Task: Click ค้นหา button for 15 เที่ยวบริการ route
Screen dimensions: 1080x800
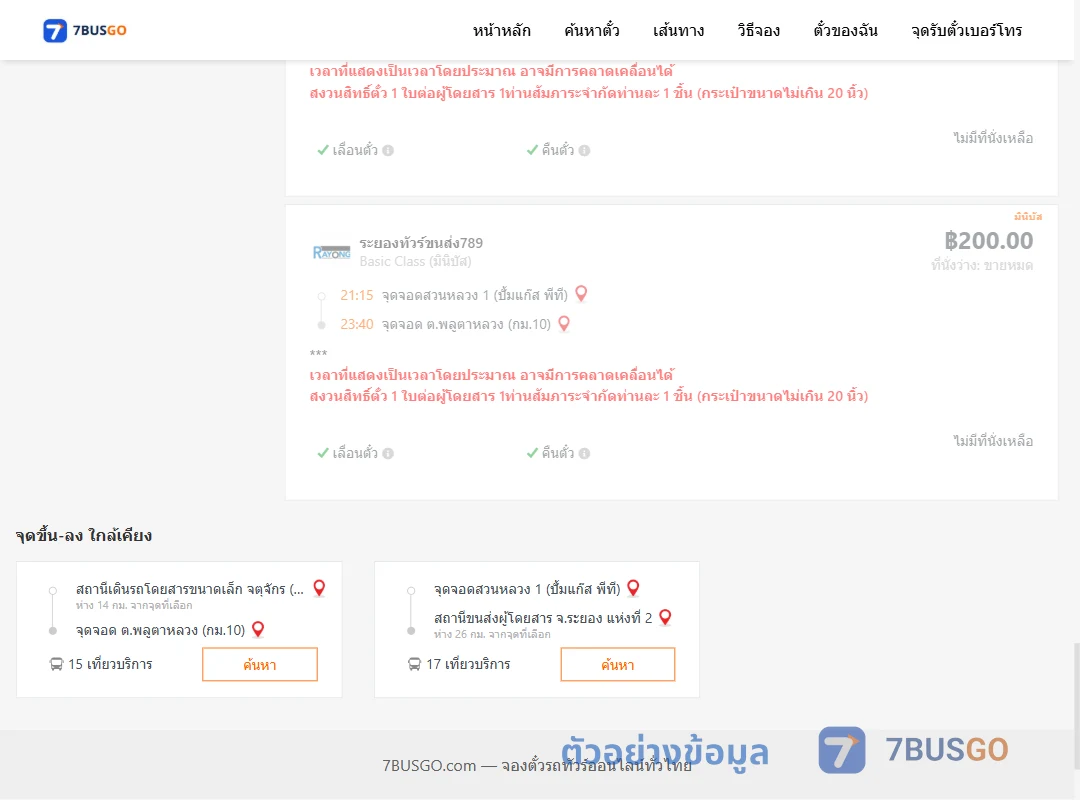Action: pos(260,664)
